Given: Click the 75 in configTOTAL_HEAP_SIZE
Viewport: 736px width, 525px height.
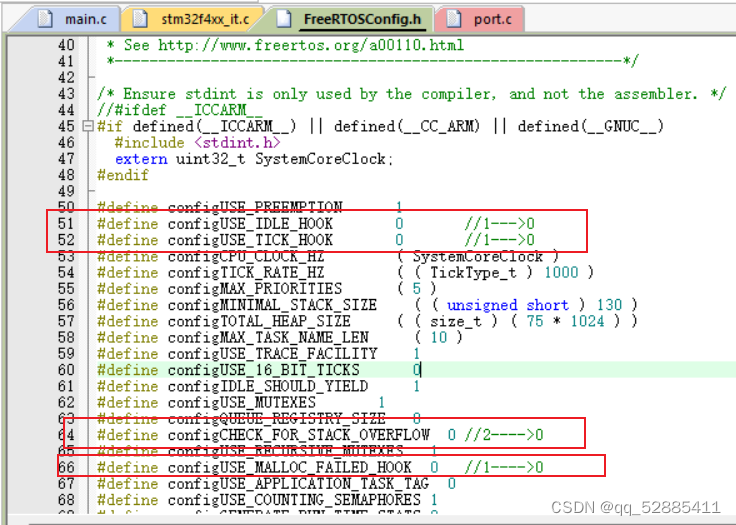Looking at the screenshot, I should (x=535, y=321).
